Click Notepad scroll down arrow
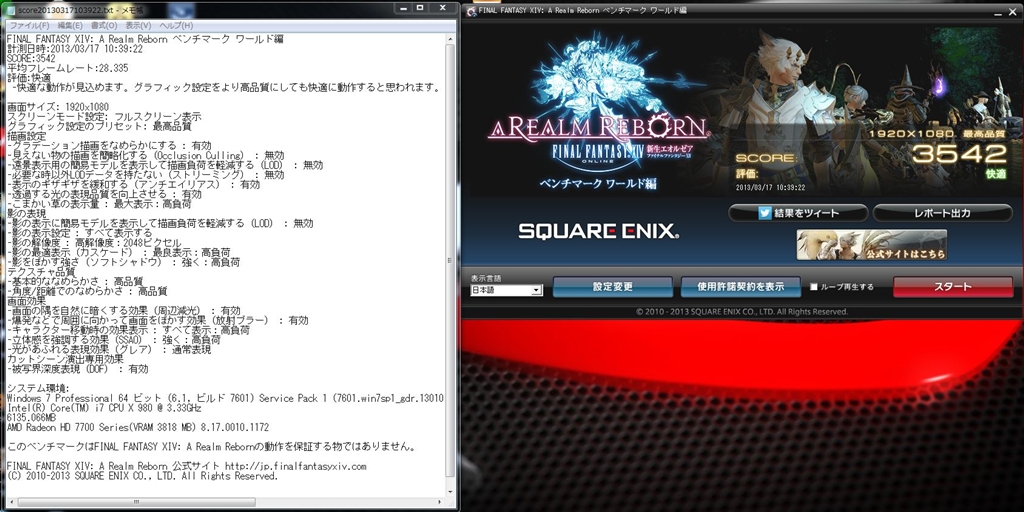This screenshot has width=1024, height=512. pyautogui.click(x=449, y=492)
